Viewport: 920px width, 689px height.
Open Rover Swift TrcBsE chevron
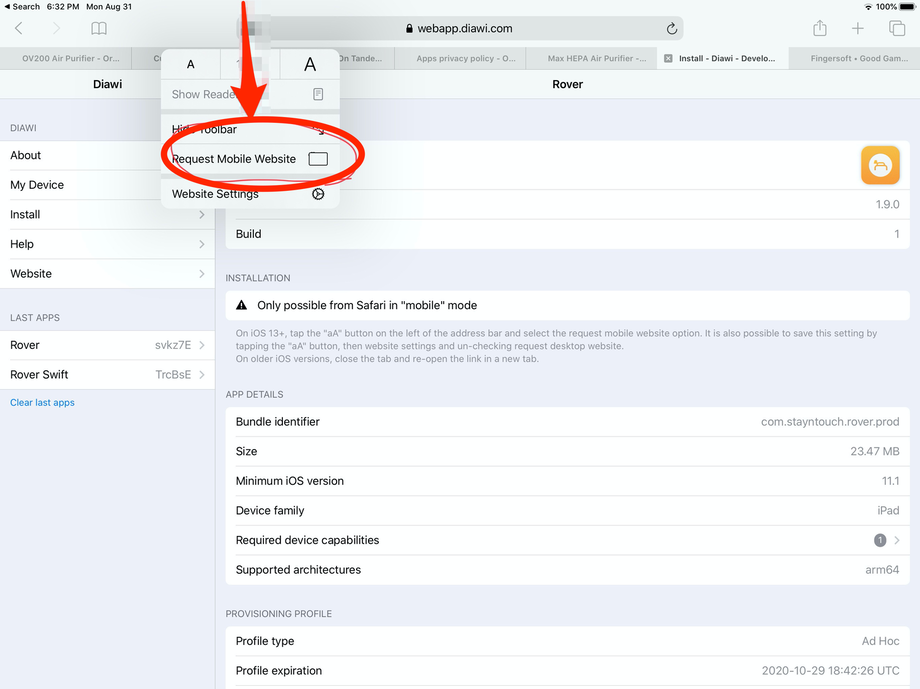[202, 374]
